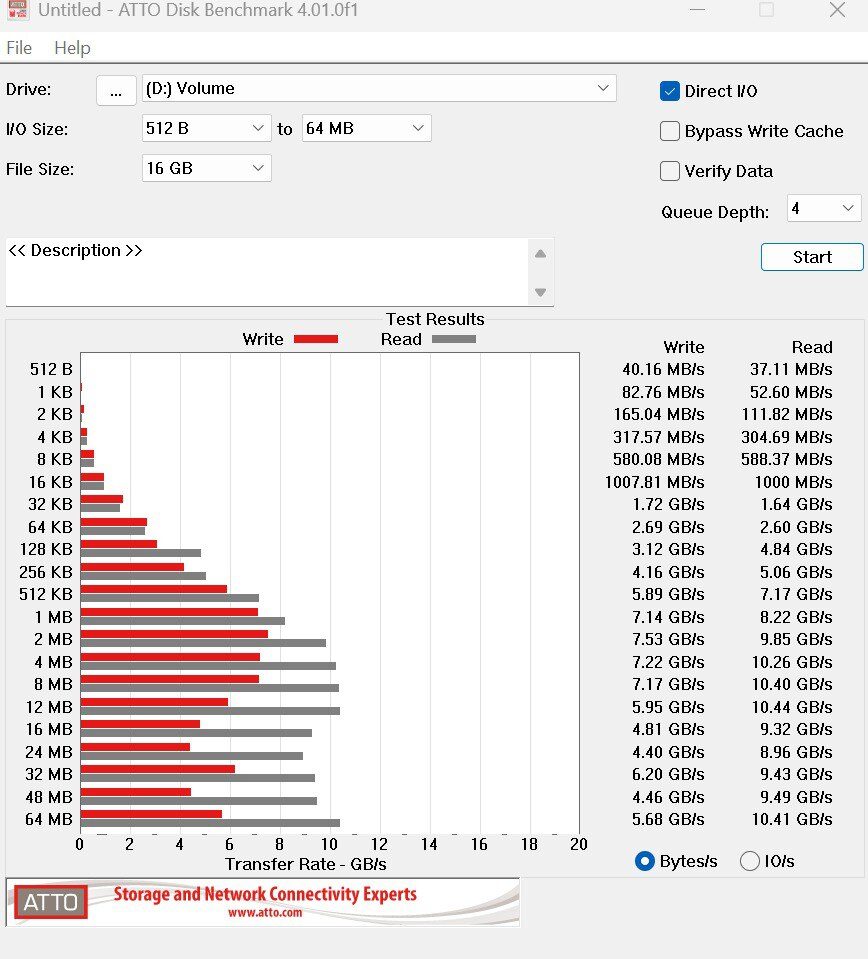Open the 16 GB File Size dropdown
This screenshot has height=959, width=868.
207,168
